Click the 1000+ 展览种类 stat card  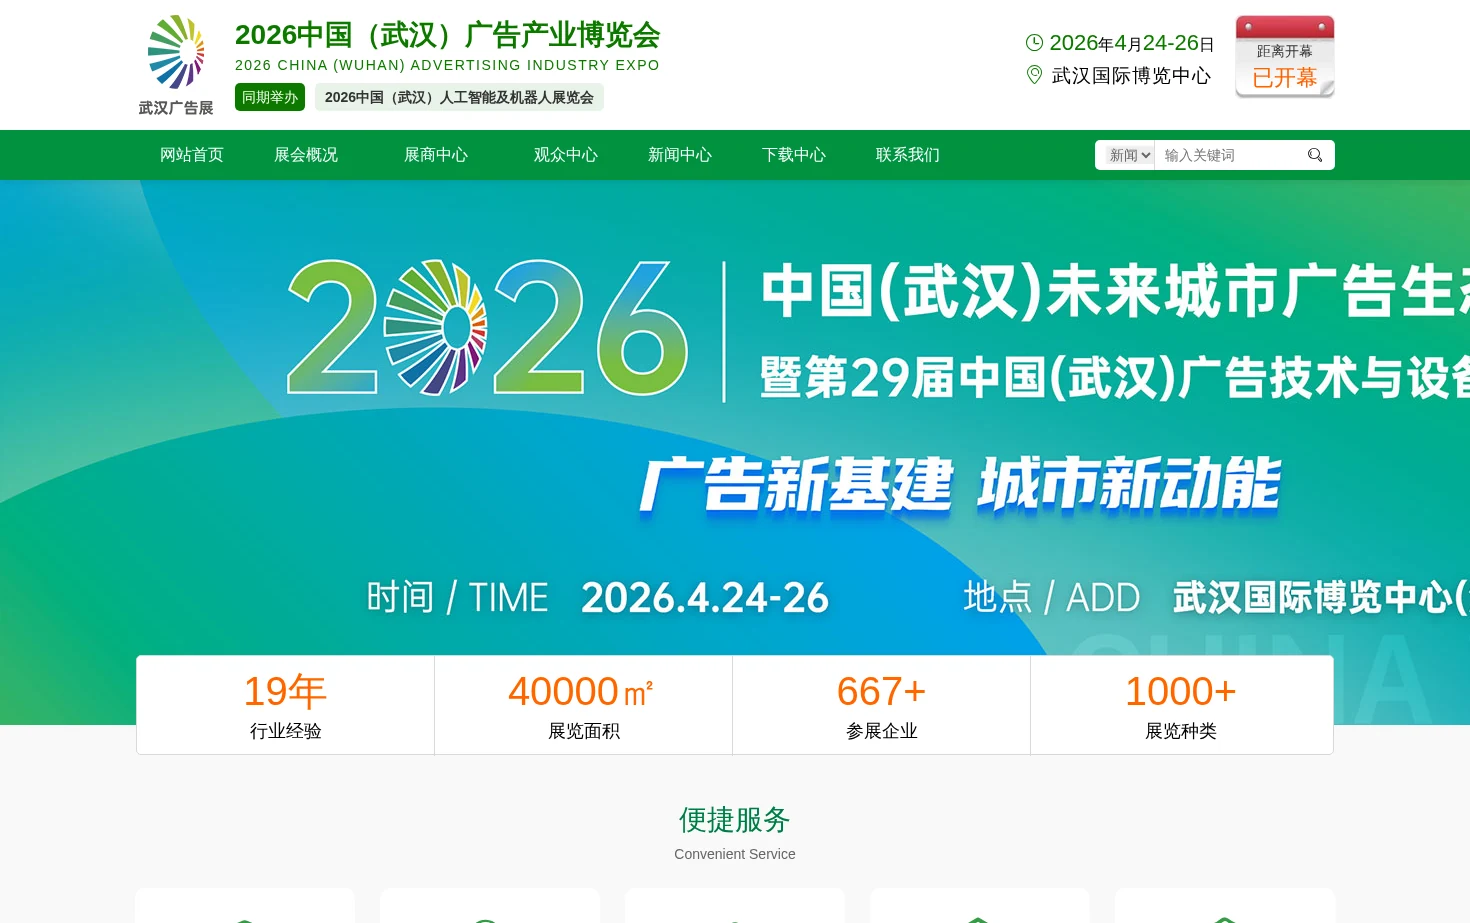coord(1181,705)
